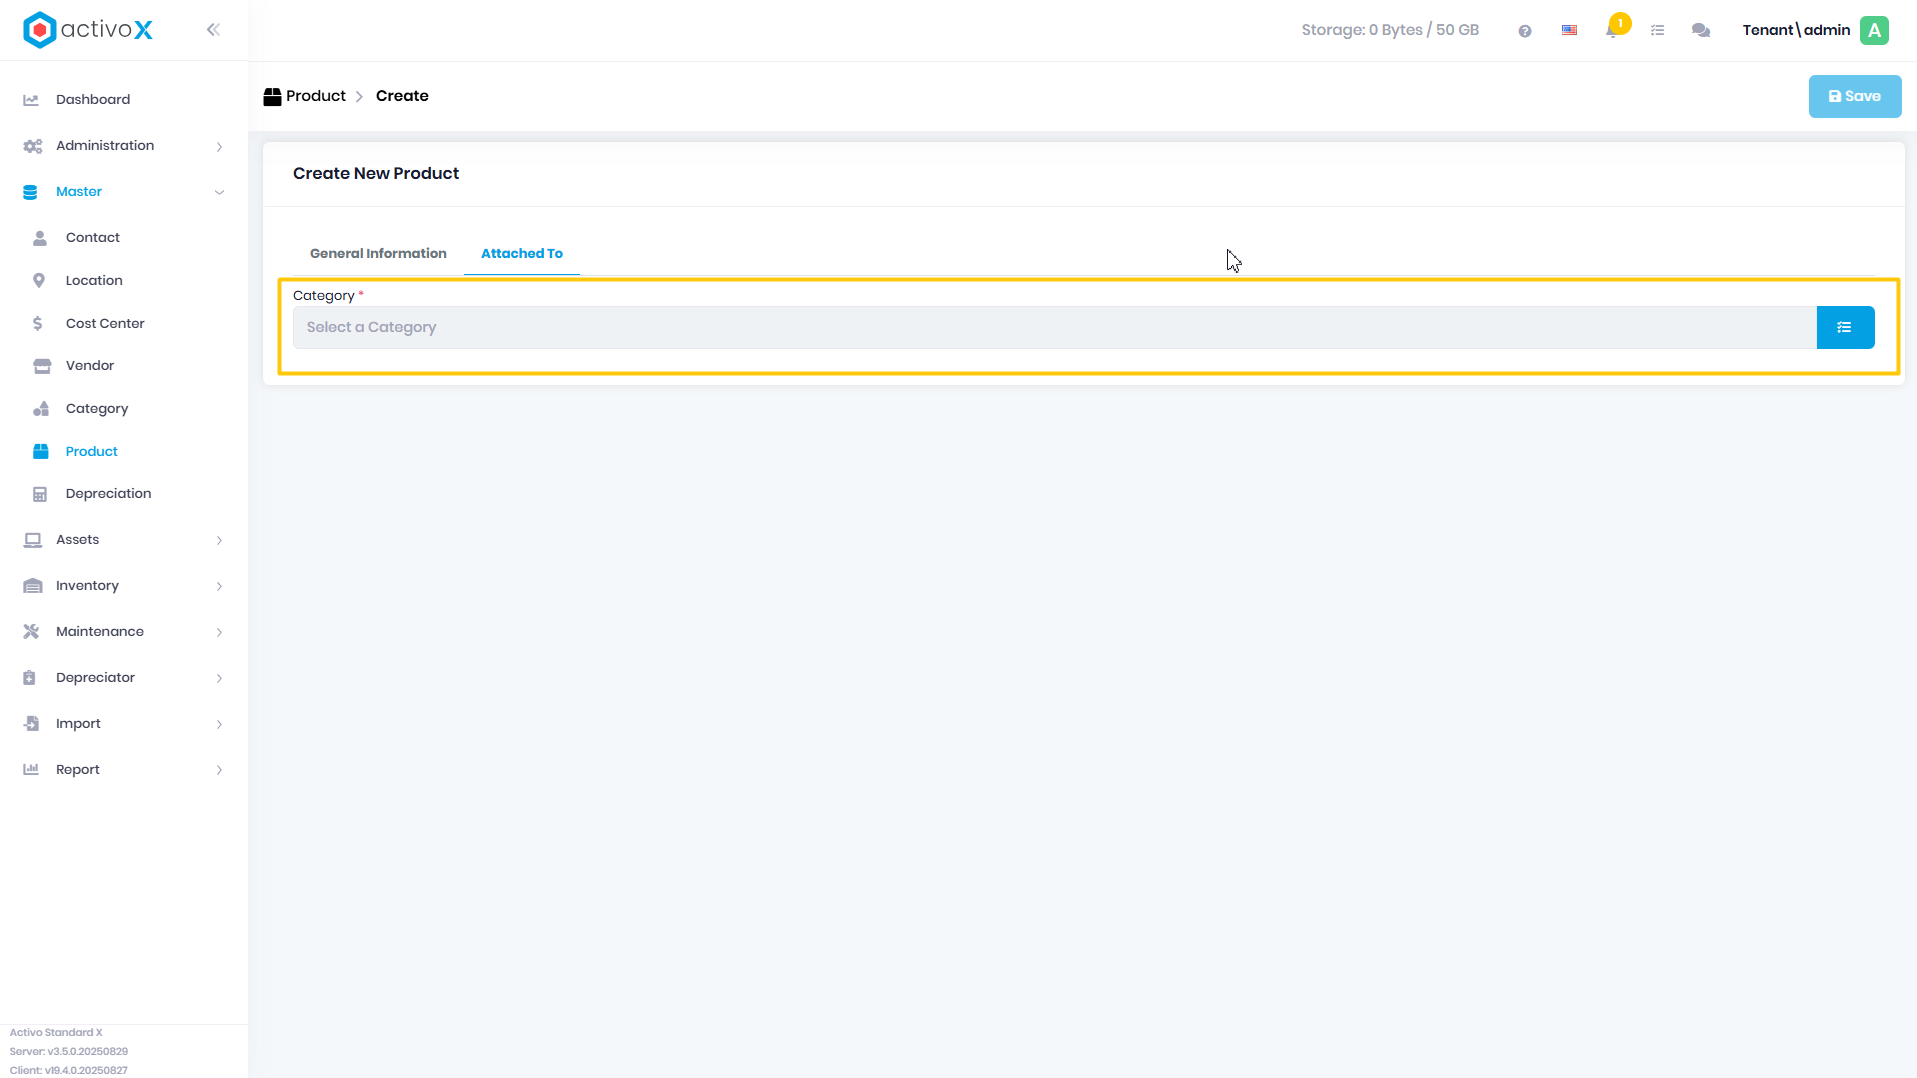This screenshot has width=1917, height=1078.
Task: Open Cost Center under Master
Action: pyautogui.click(x=105, y=324)
